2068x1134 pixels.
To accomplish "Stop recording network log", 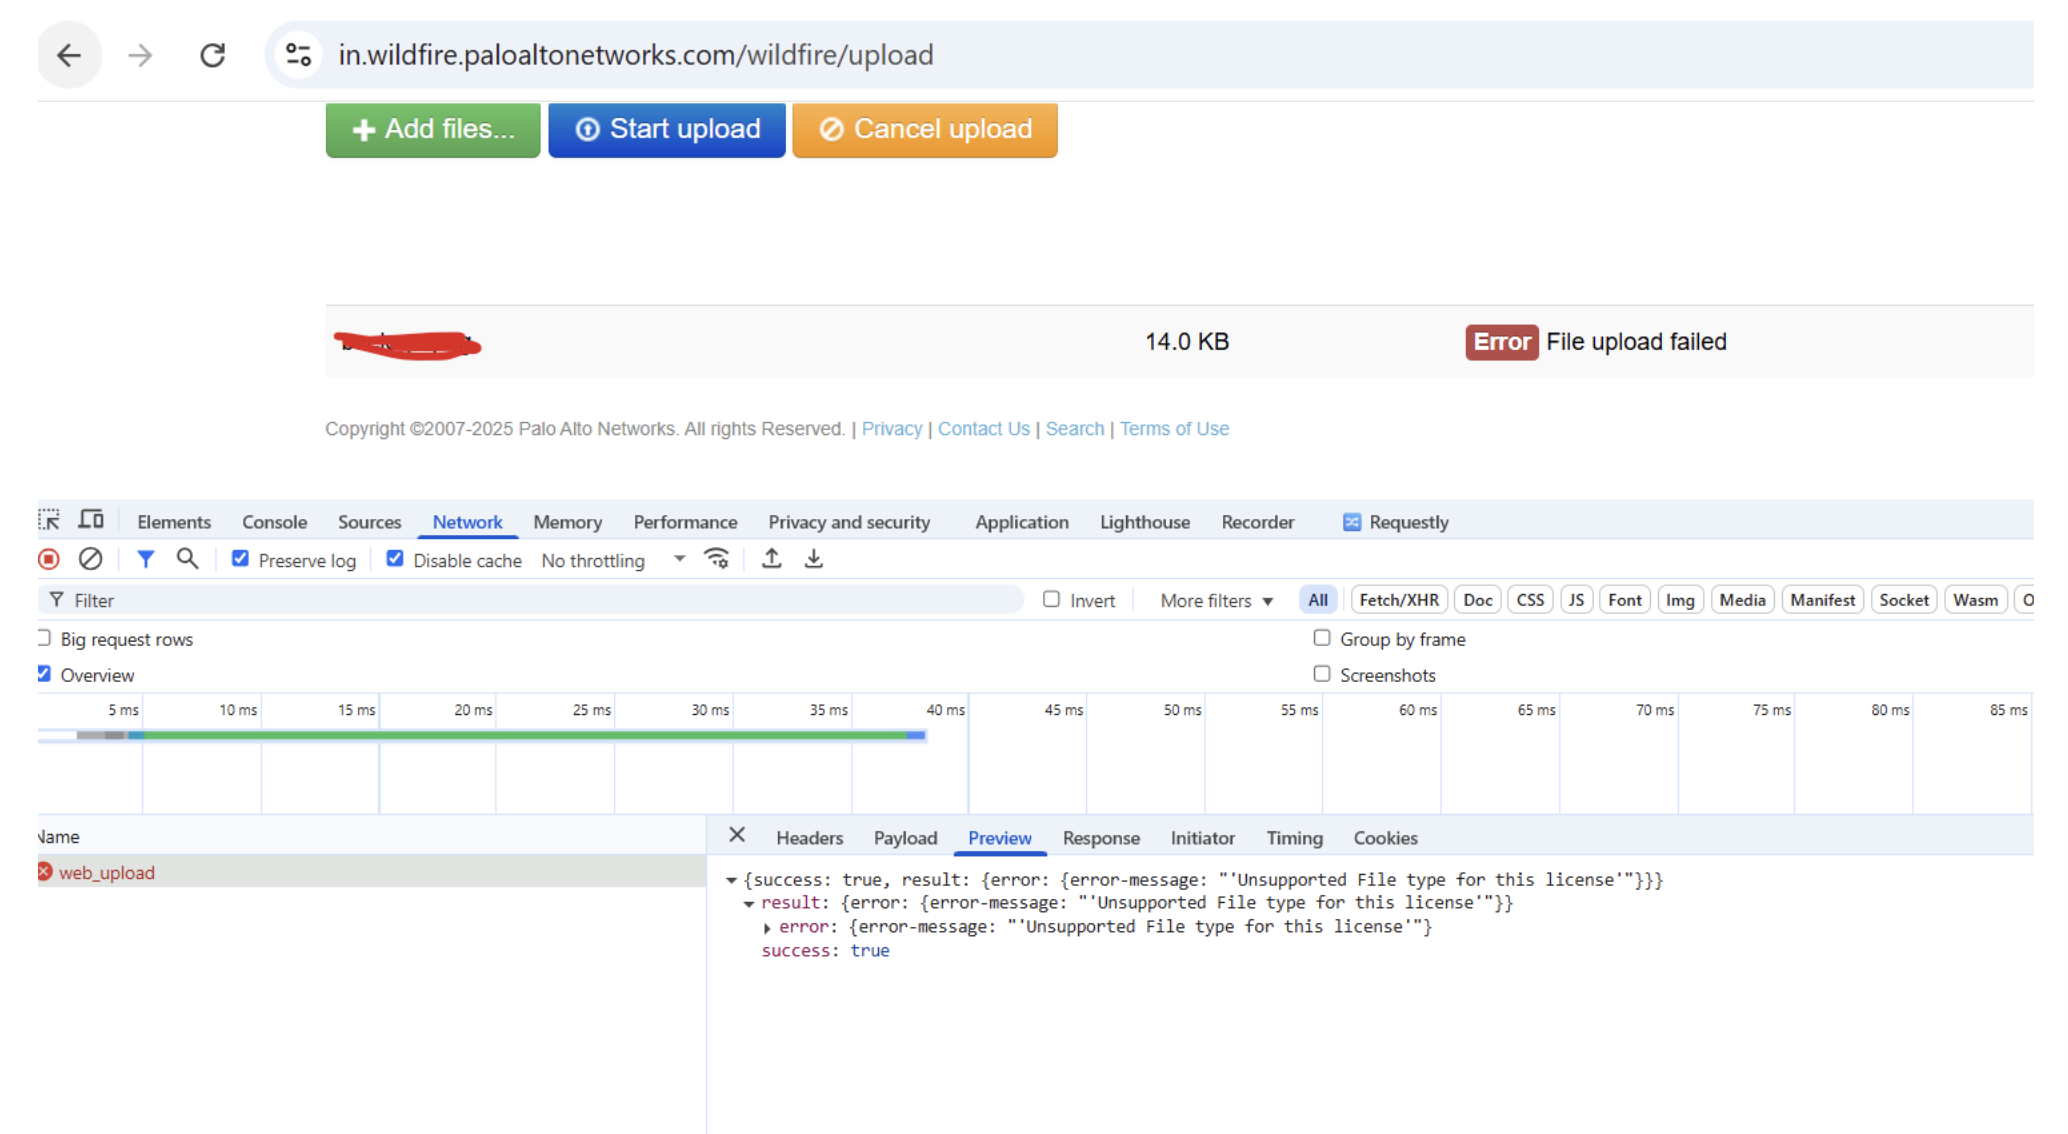I will (49, 559).
